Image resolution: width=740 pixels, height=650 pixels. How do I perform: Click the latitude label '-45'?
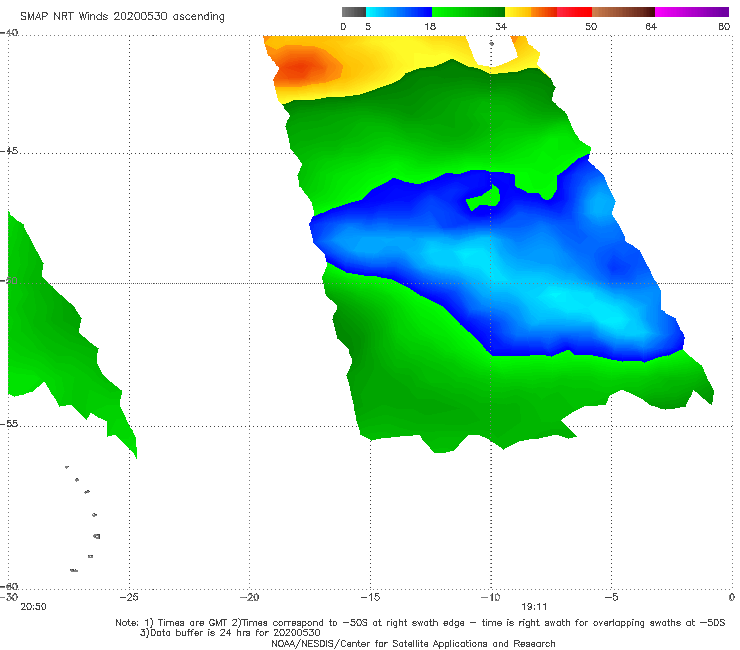[x=9, y=151]
